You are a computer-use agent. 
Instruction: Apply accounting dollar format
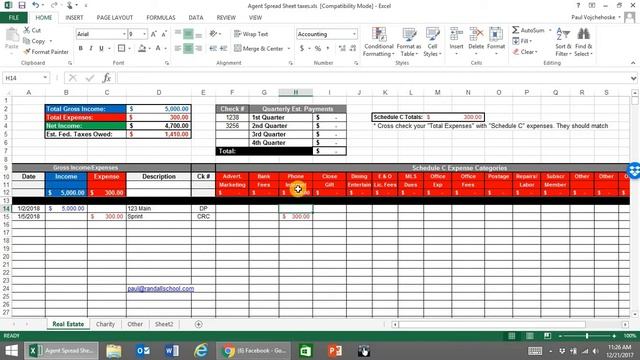click(x=302, y=48)
